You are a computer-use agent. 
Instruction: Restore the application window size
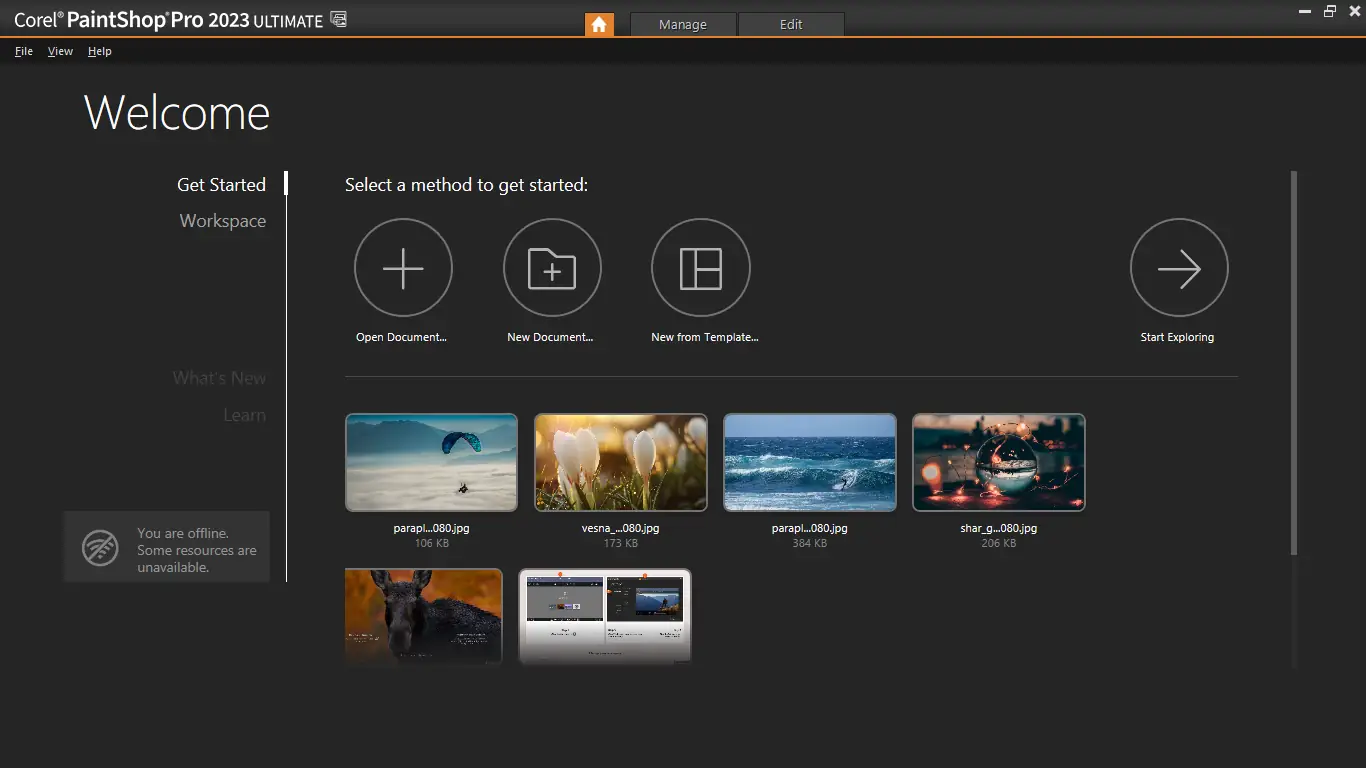pos(1330,11)
